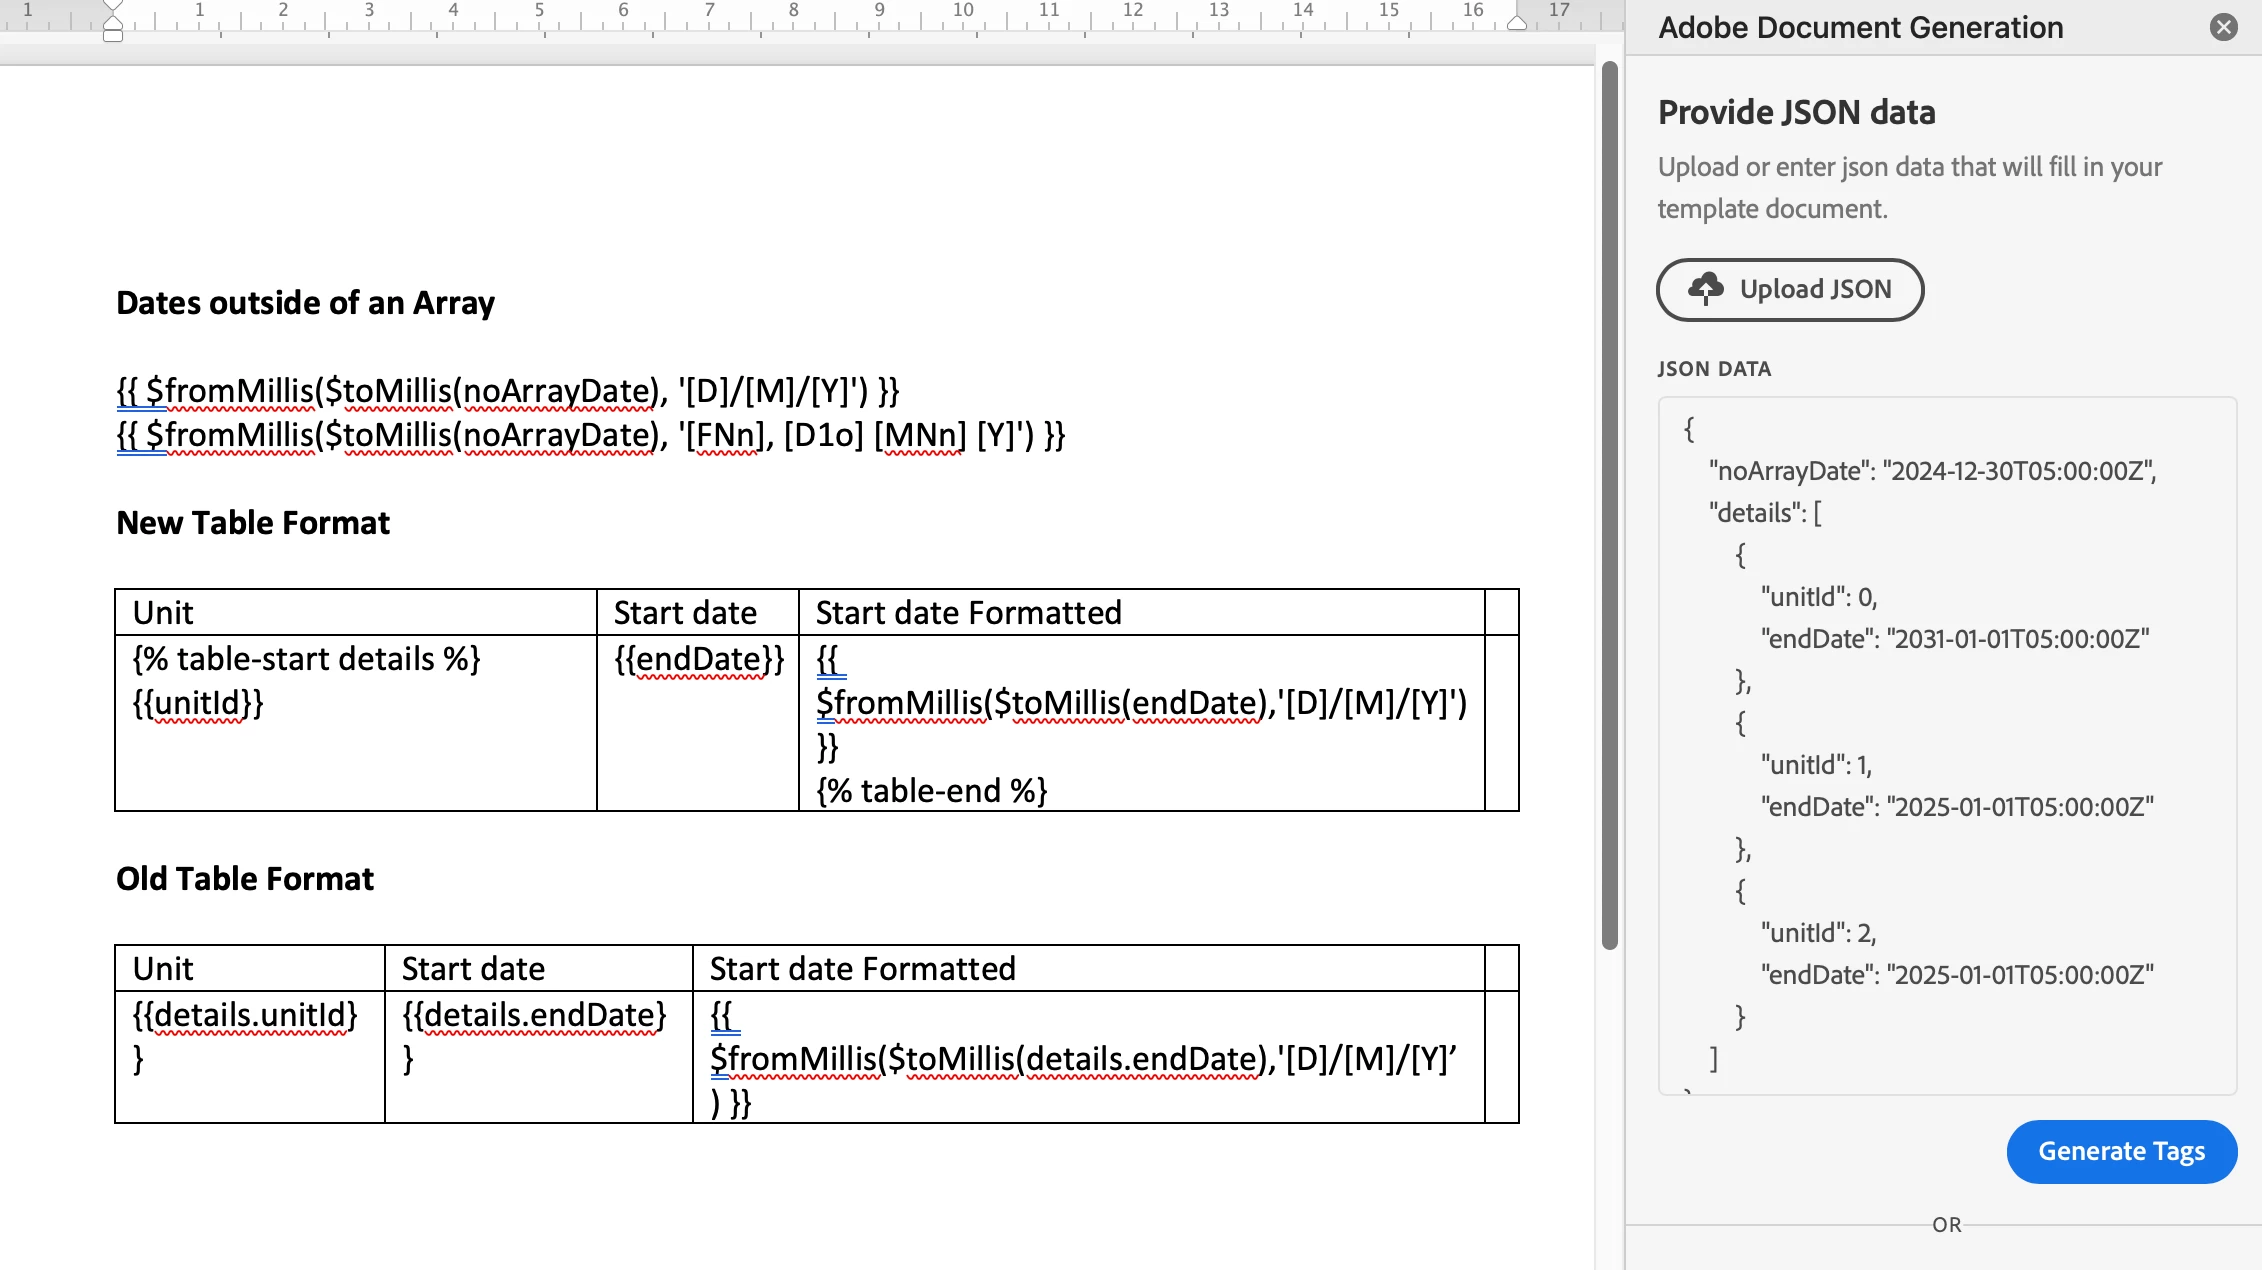The width and height of the screenshot is (2262, 1270).
Task: Click the {{details.endDate} cell text
Action: tap(534, 1015)
